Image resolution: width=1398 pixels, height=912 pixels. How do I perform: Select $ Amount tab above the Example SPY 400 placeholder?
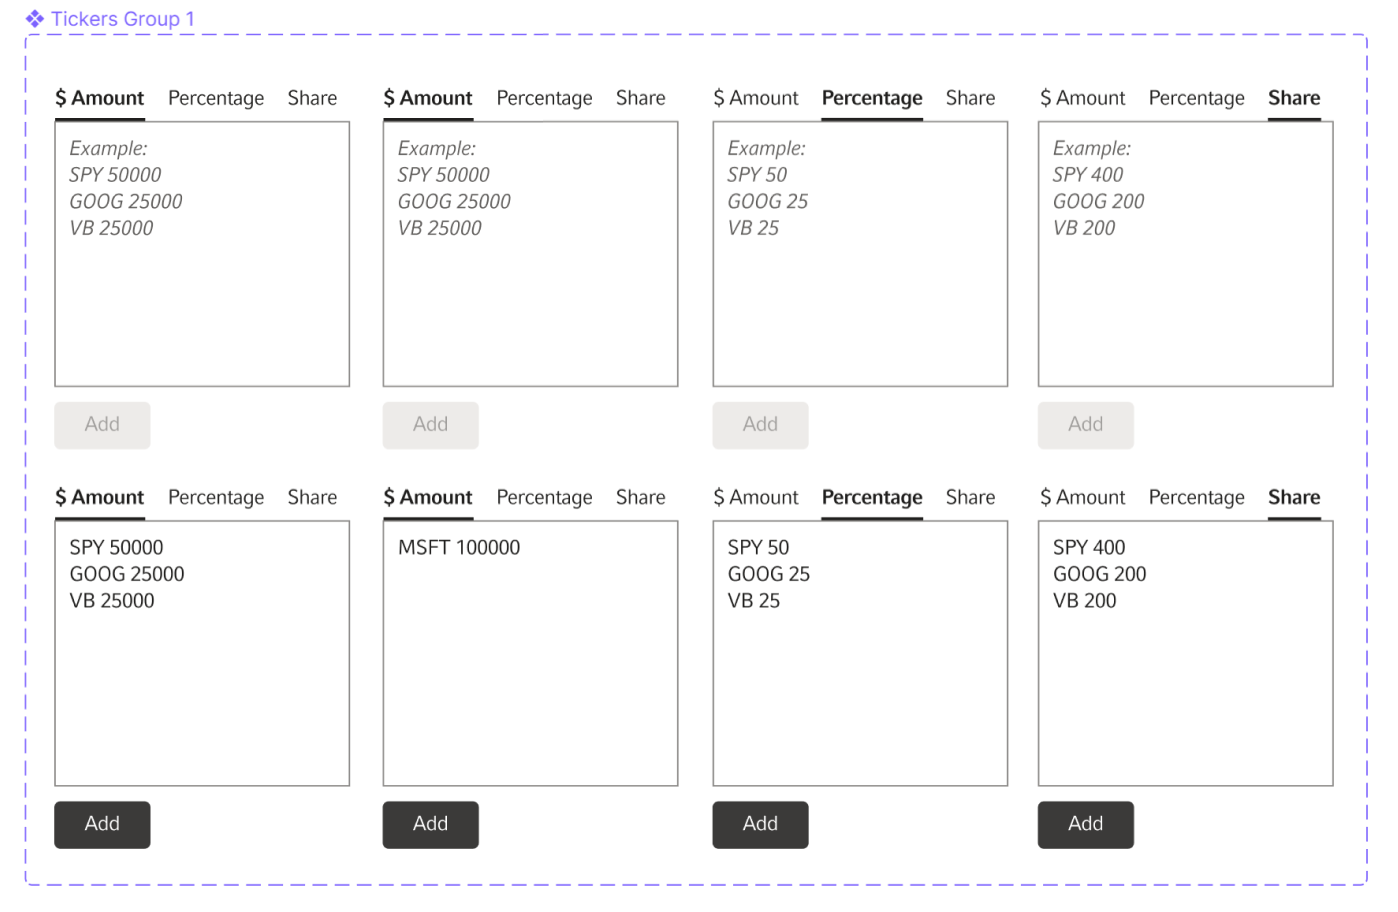pyautogui.click(x=1083, y=98)
